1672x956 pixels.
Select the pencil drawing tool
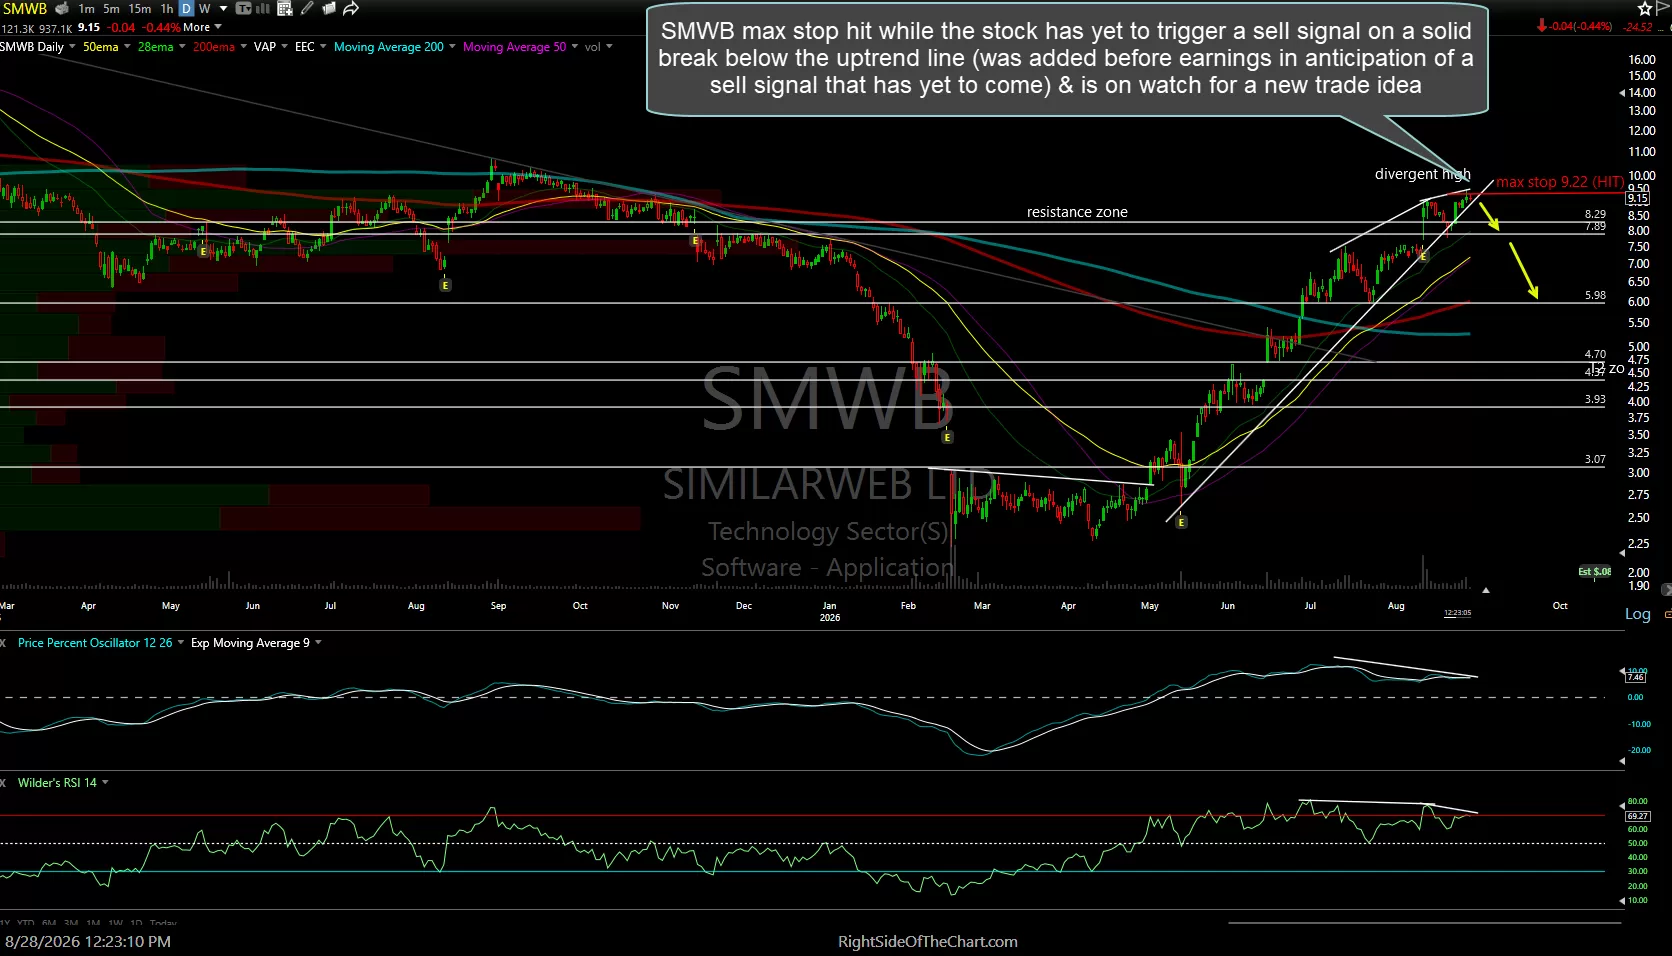pos(307,8)
